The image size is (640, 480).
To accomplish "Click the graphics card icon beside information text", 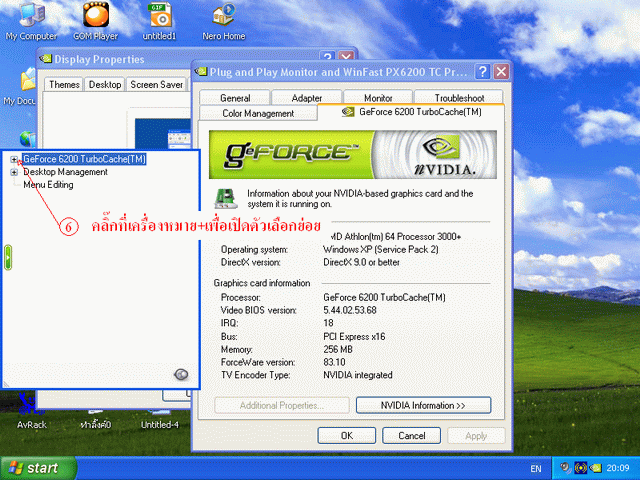I will pos(226,198).
